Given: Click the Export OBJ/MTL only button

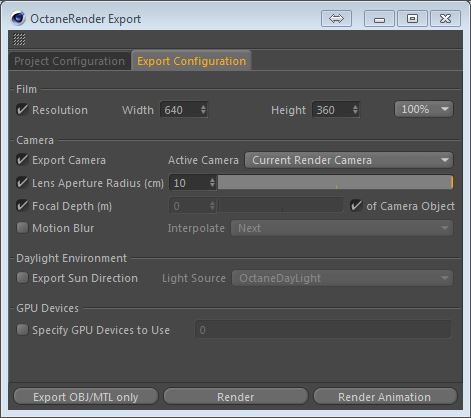Looking at the screenshot, I should [x=86, y=397].
